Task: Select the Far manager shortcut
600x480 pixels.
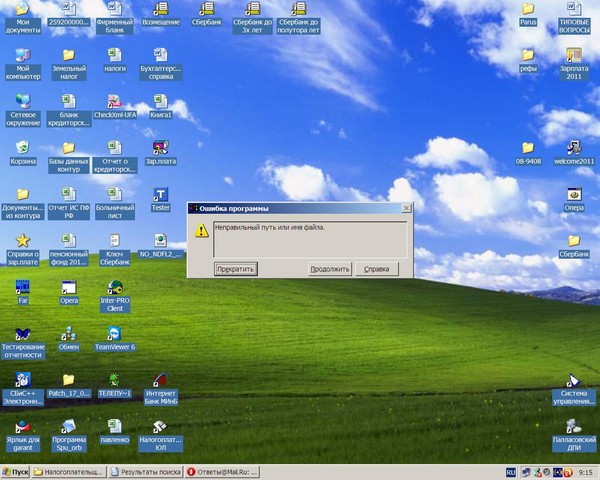Action: click(23, 292)
